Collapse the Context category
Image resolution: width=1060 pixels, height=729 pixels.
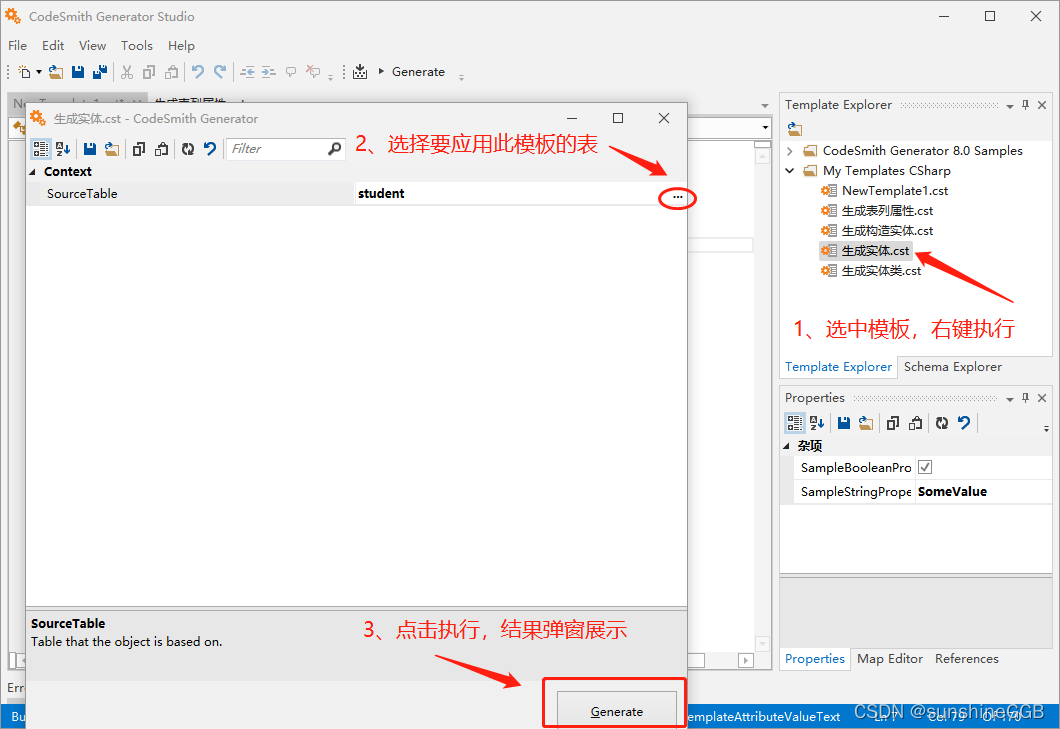[32, 172]
